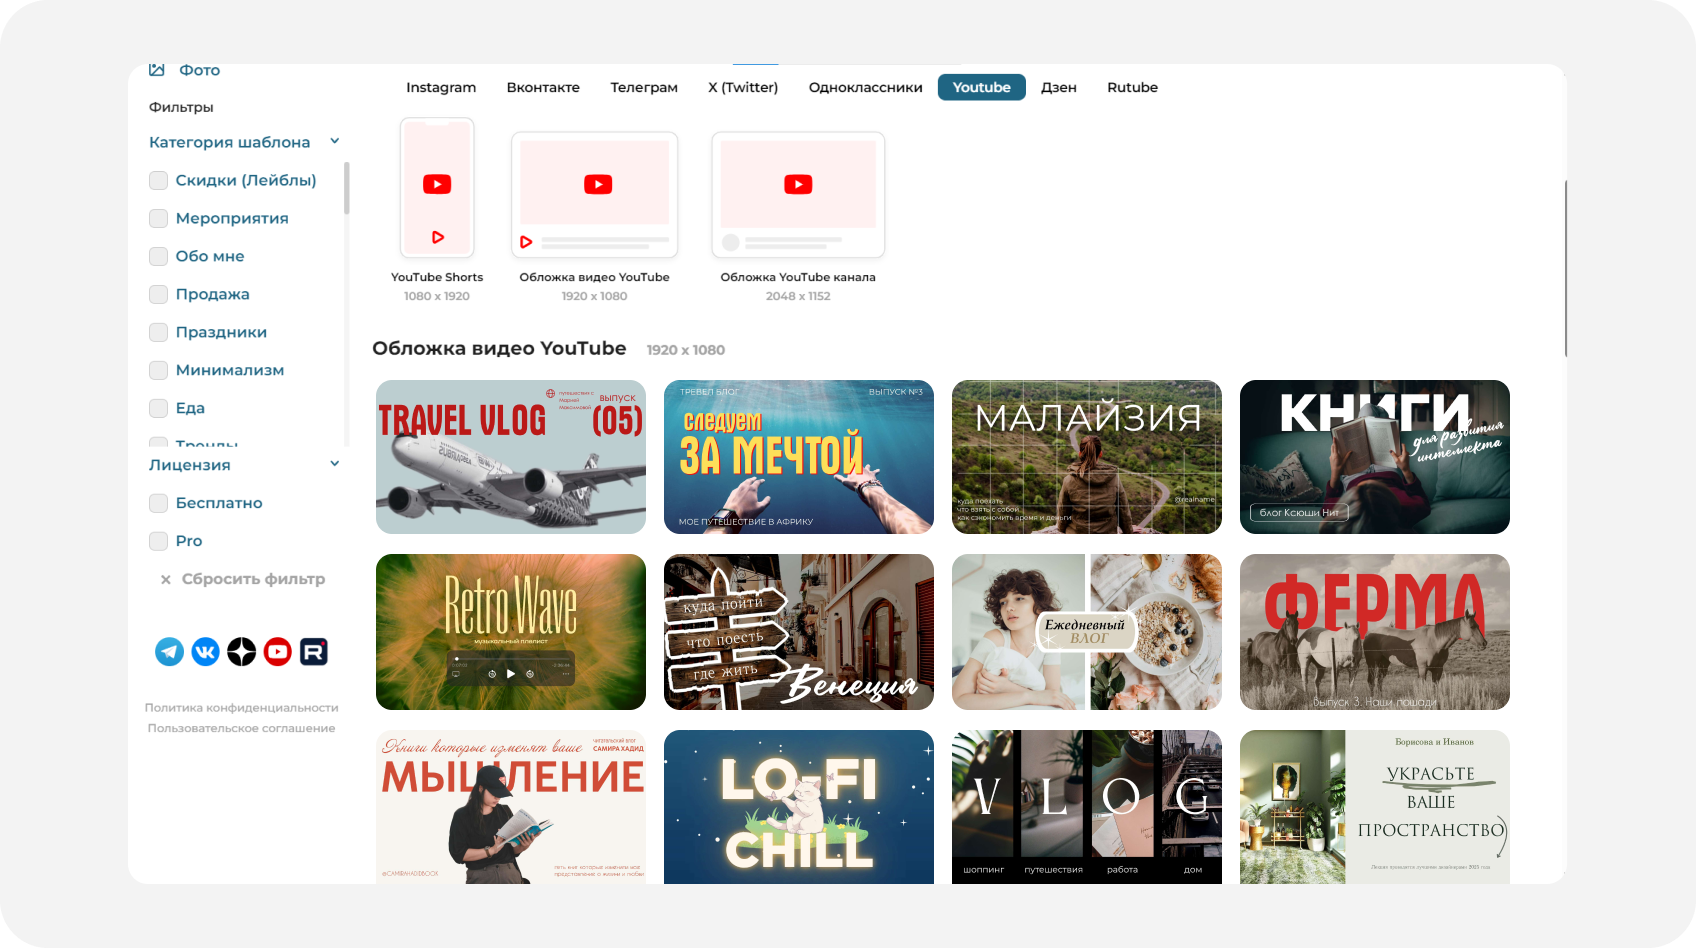
Task: Select the Lo-Fi Chill template
Action: tap(799, 807)
